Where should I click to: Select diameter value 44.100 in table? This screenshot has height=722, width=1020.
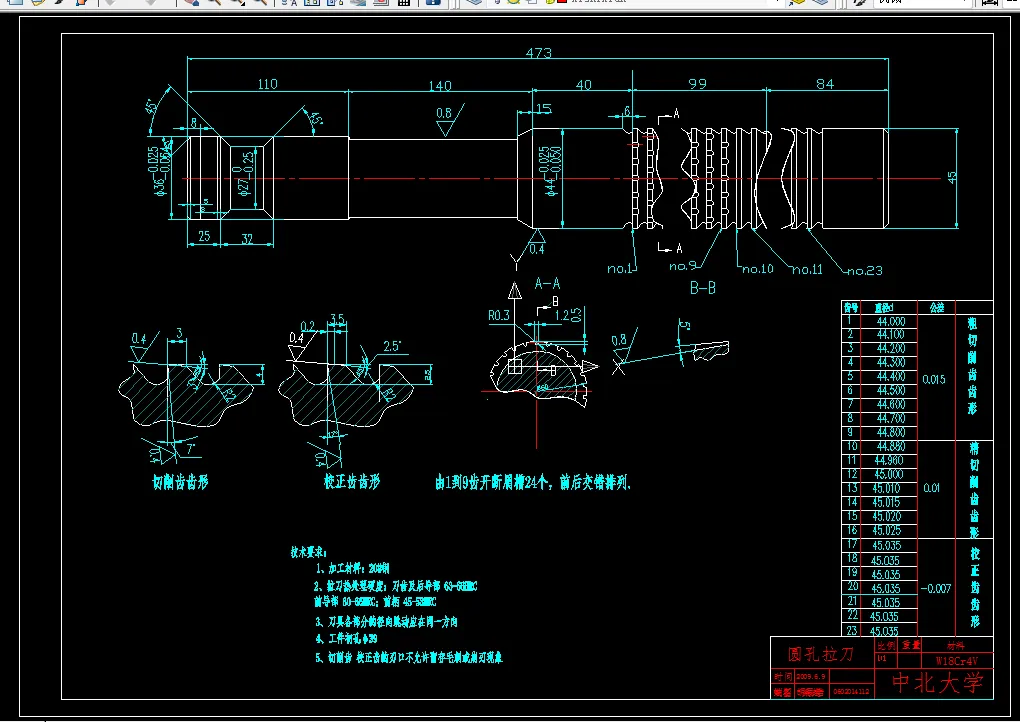pyautogui.click(x=891, y=334)
